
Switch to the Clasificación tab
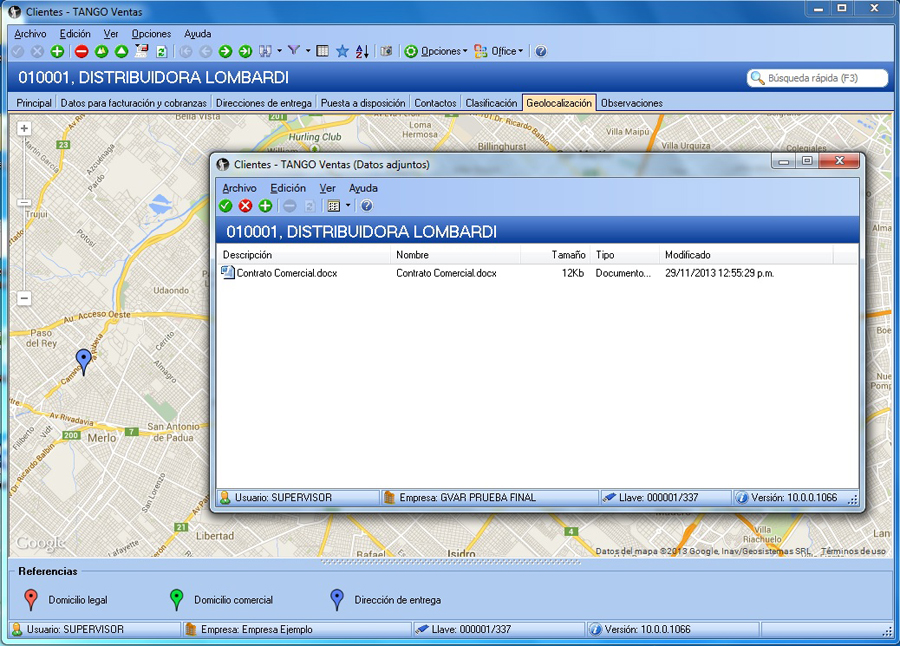pos(491,103)
